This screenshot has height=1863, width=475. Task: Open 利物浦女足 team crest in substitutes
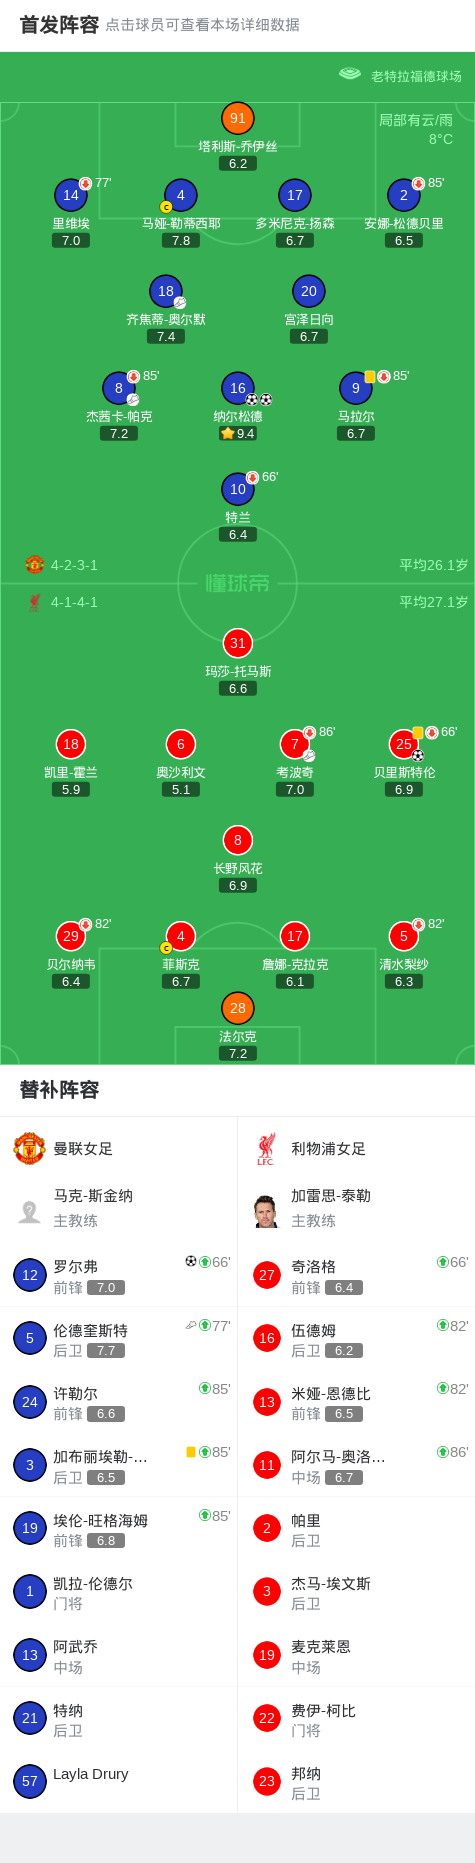coord(266,1148)
